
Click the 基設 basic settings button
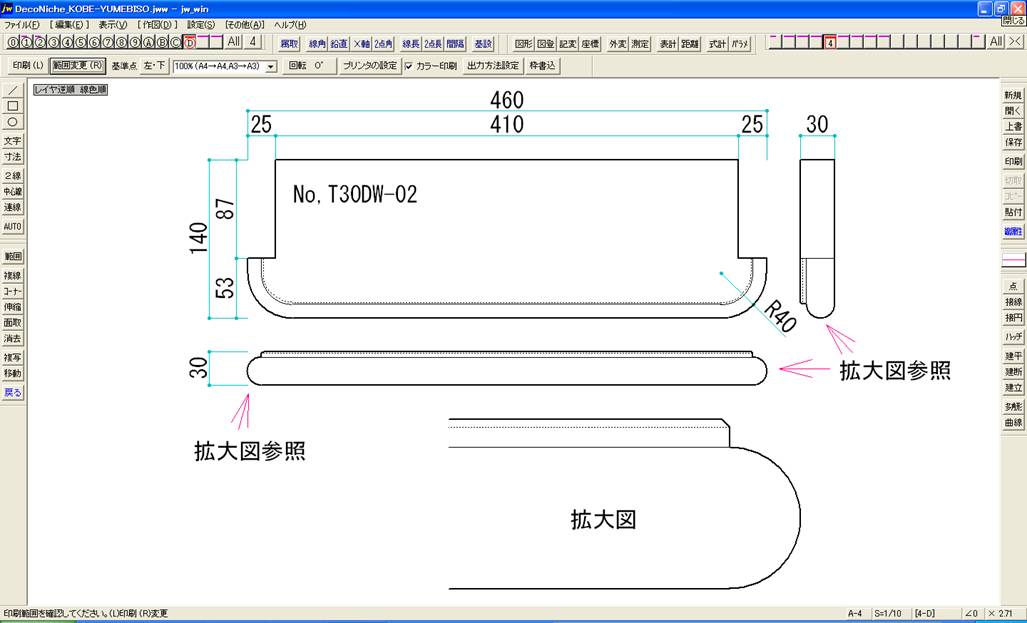483,44
